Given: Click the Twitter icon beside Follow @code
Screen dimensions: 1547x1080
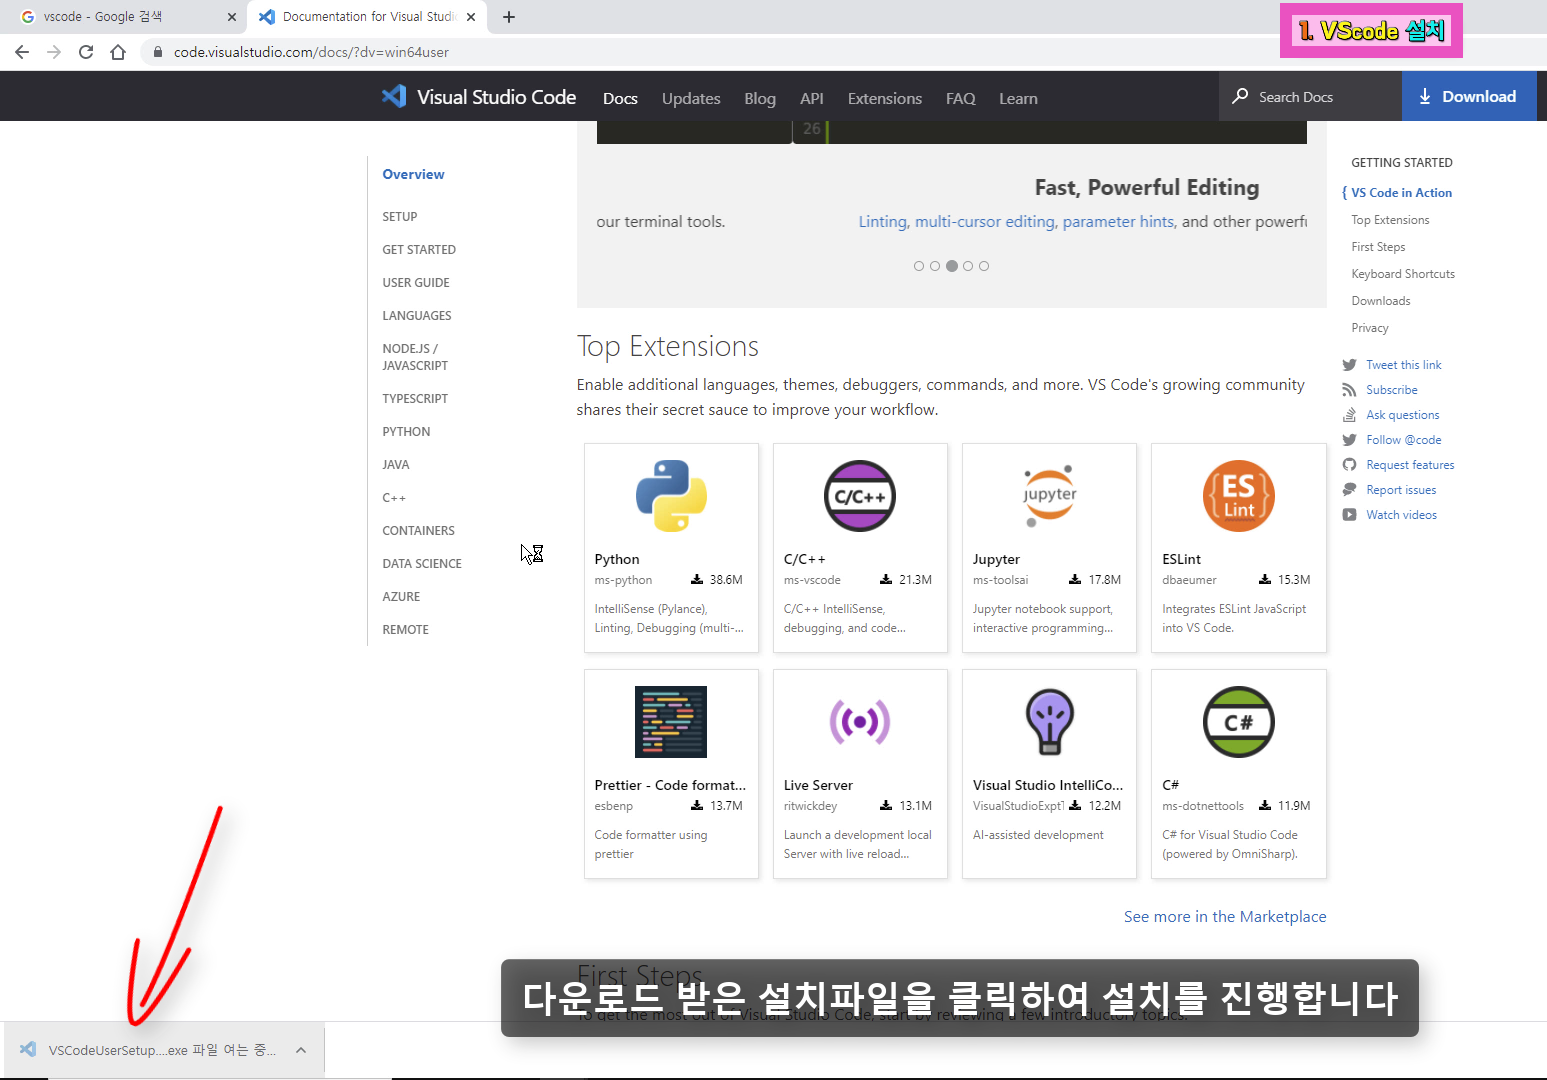Looking at the screenshot, I should click(1349, 440).
